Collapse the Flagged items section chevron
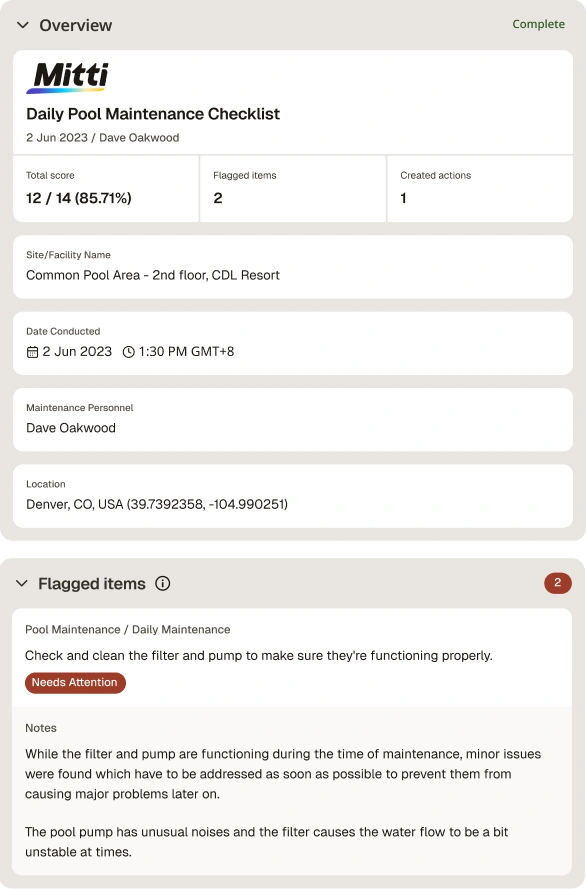Image resolution: width=586 pixels, height=889 pixels. 22,583
